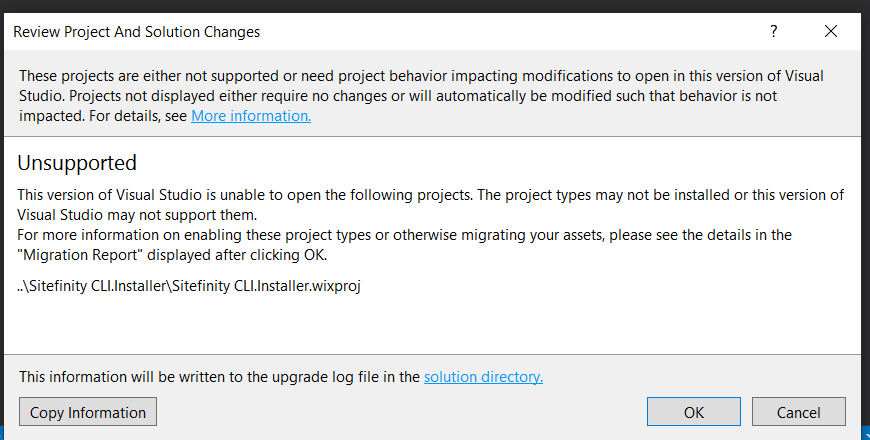
Task: Open the More information link
Action: [x=251, y=115]
